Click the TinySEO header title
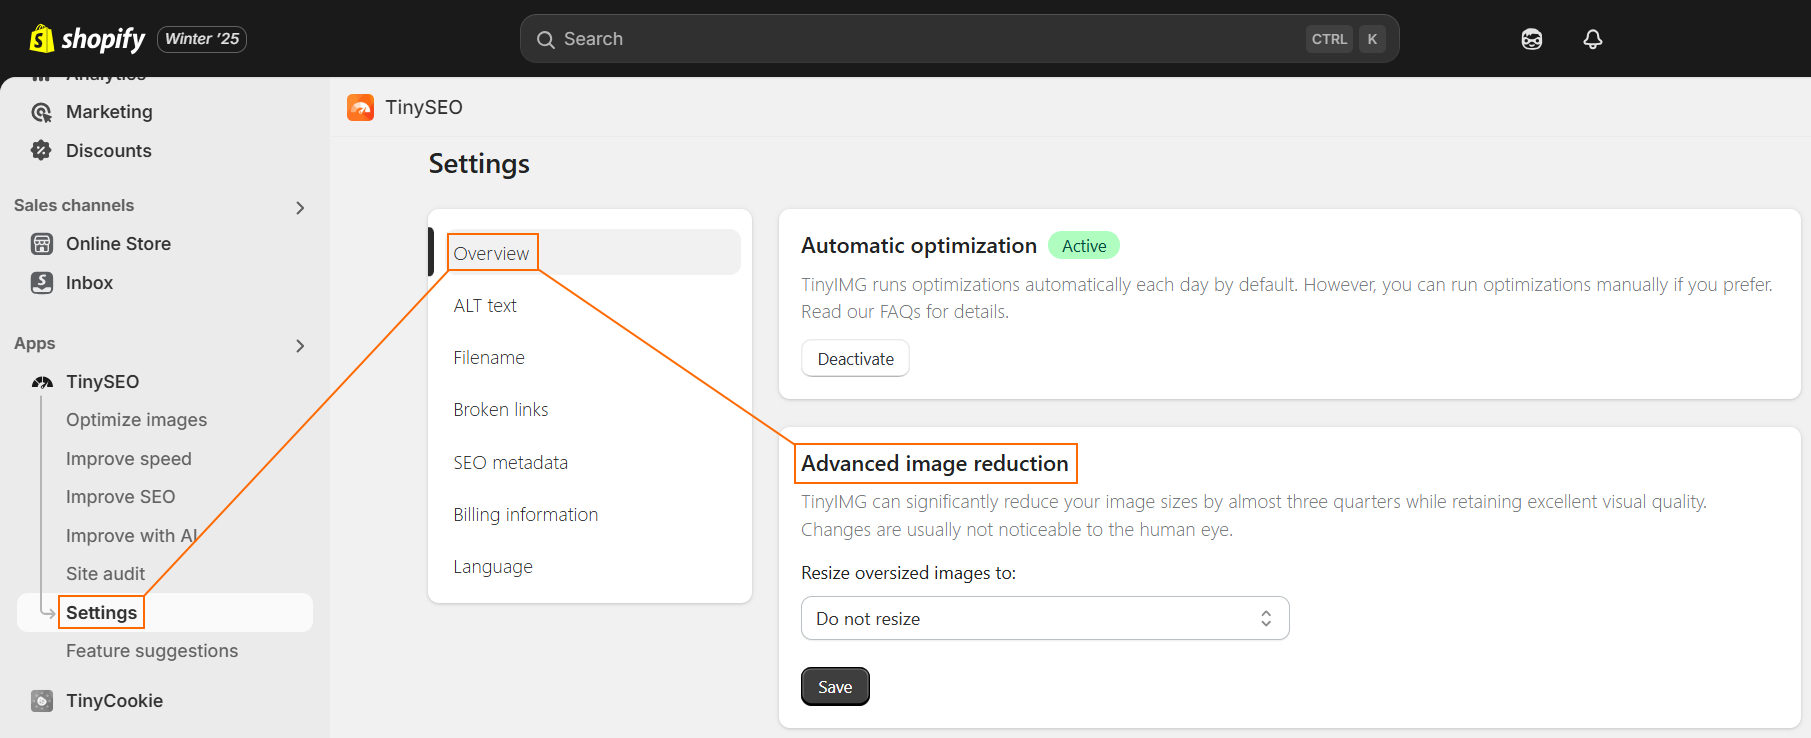 click(424, 107)
